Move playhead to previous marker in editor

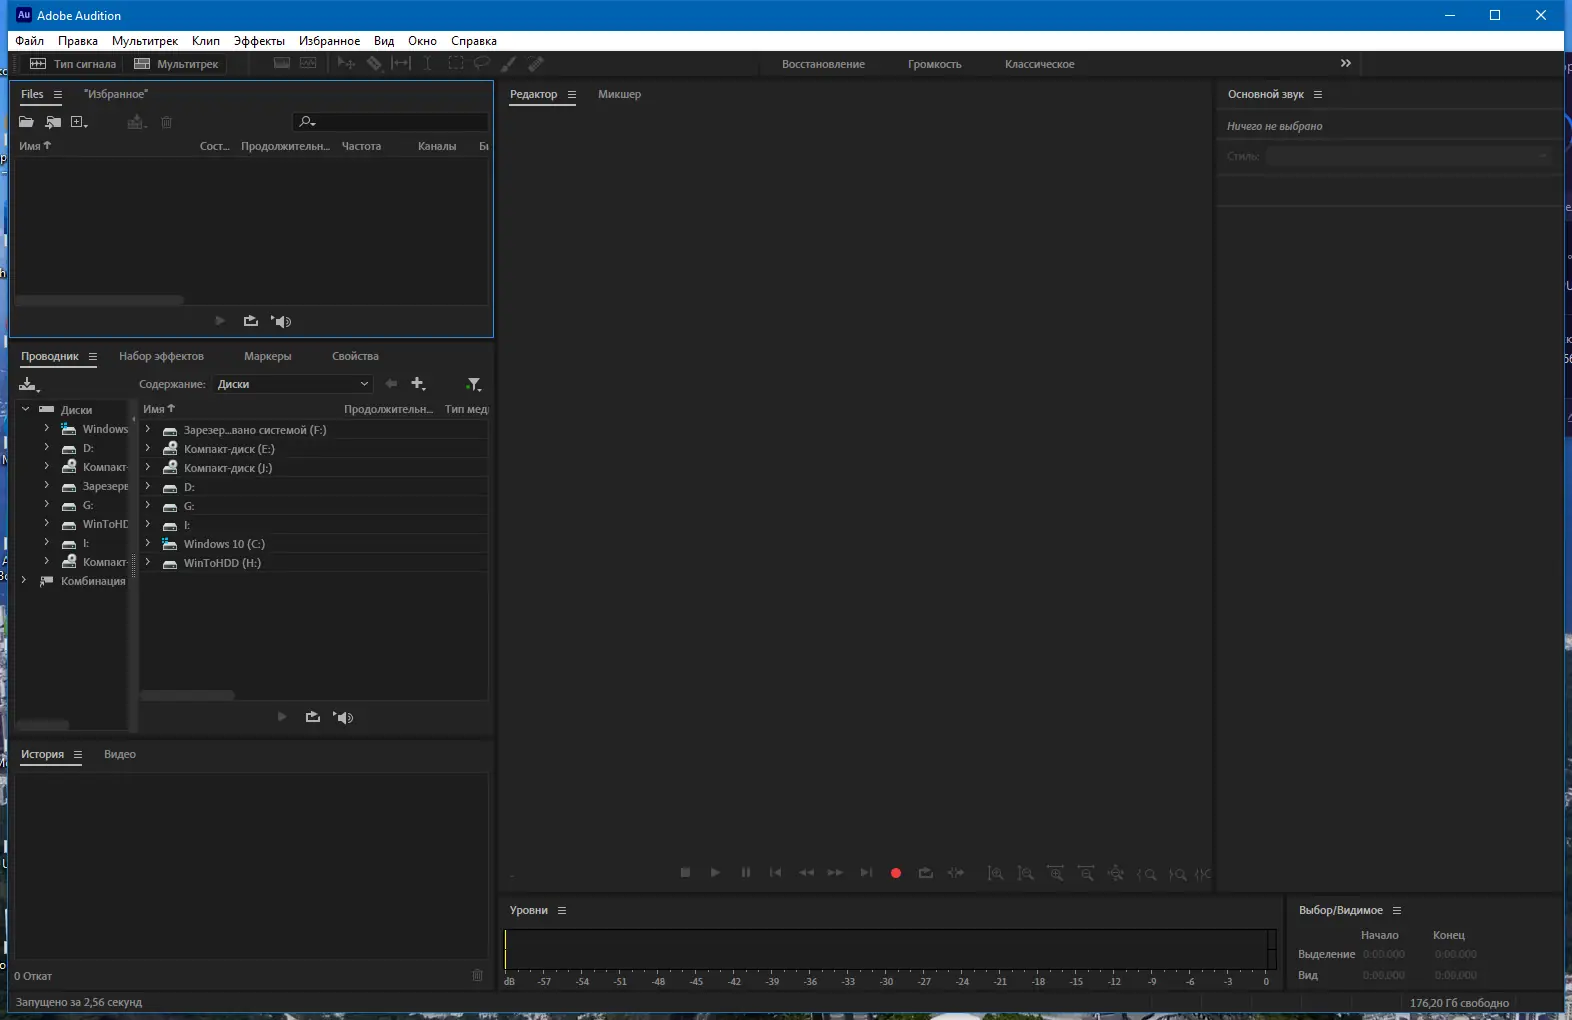[775, 873]
